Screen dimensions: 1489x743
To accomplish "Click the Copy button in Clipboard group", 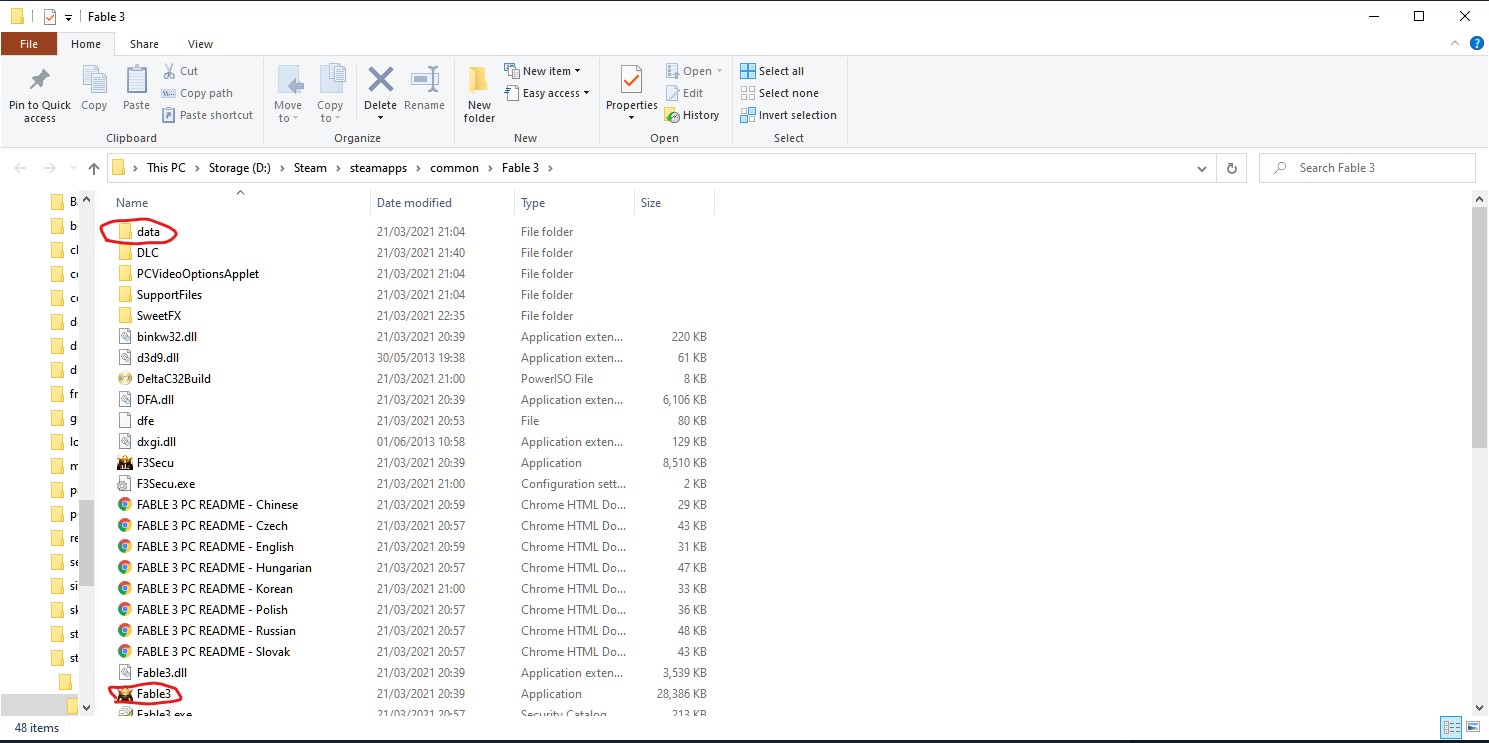I will [94, 88].
